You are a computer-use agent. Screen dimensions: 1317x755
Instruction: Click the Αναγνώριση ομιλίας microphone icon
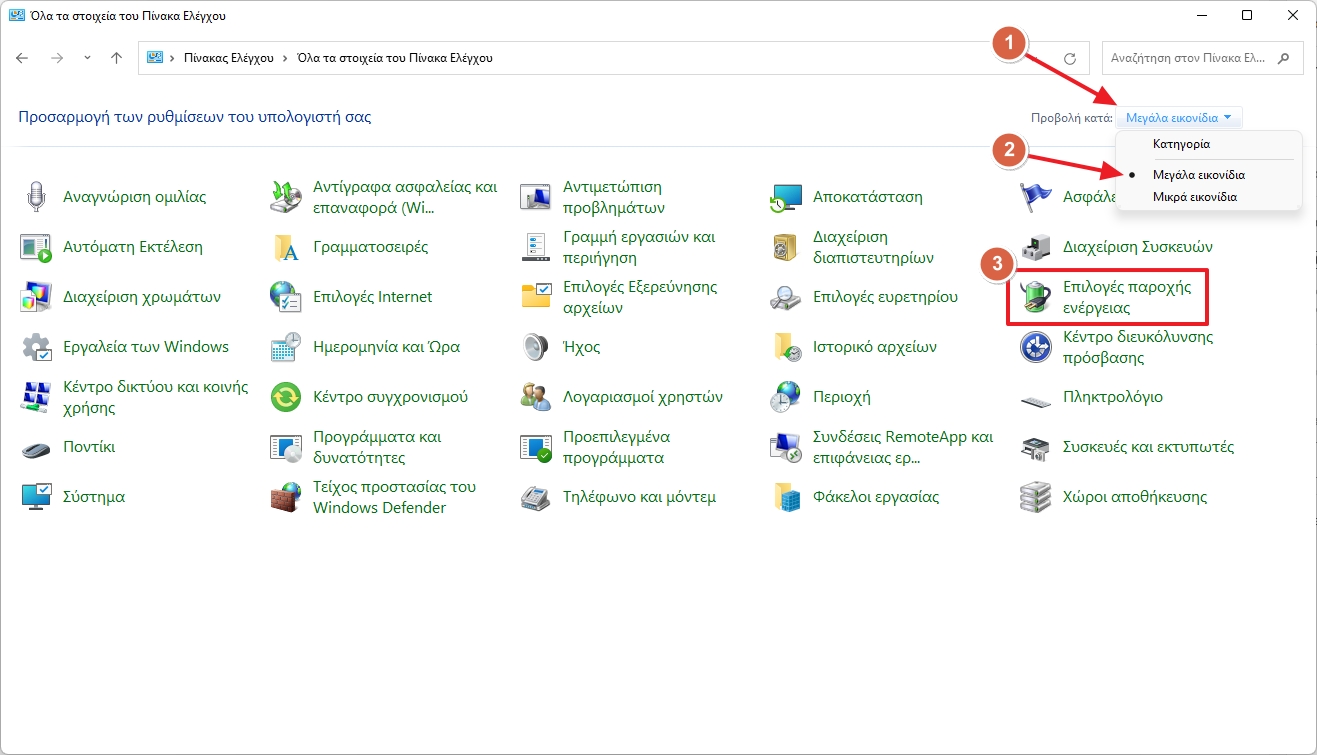(x=36, y=197)
